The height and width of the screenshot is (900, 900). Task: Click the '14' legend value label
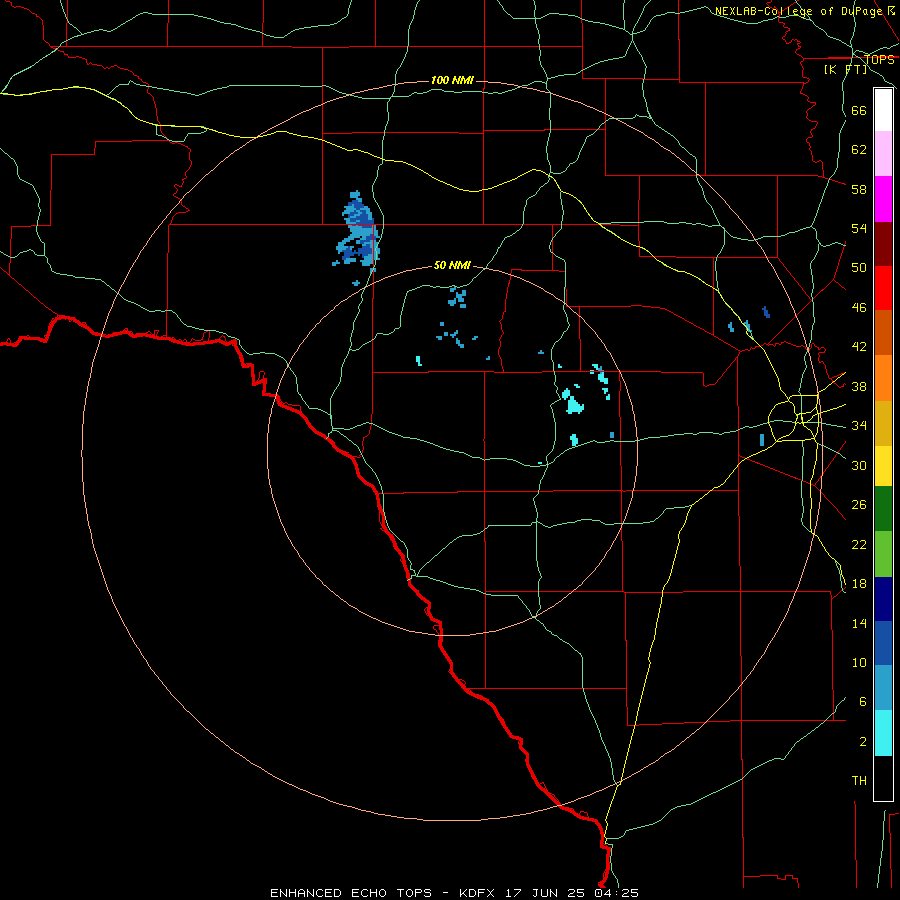pos(859,623)
